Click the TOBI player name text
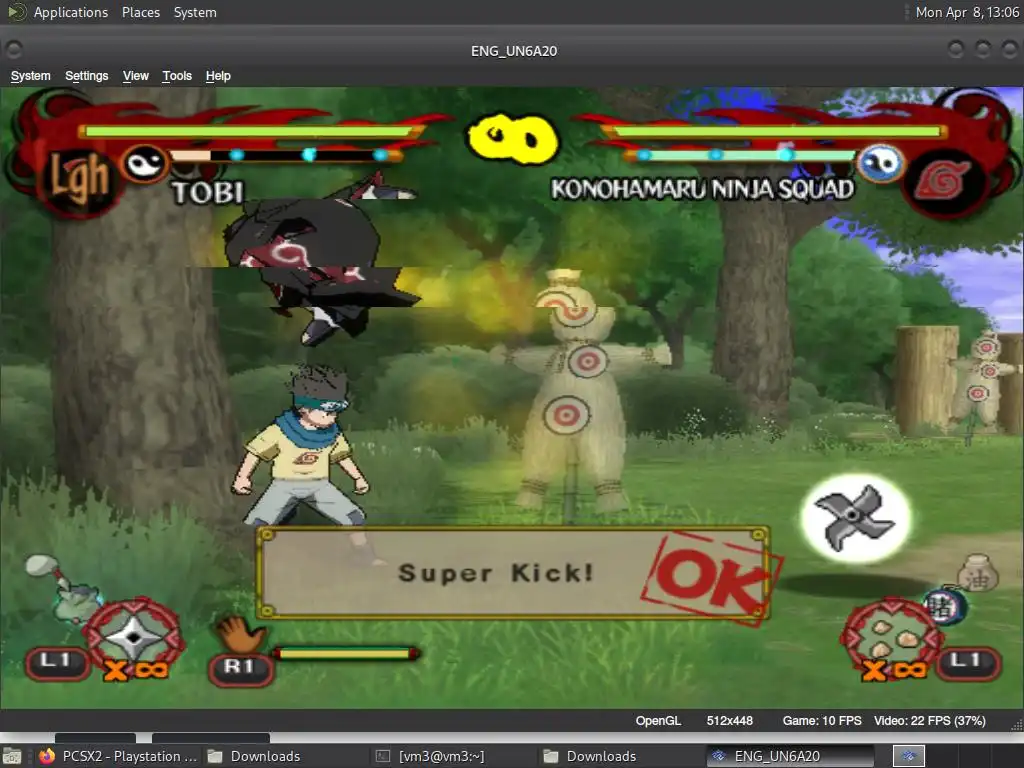This screenshot has height=768, width=1024. coord(208,192)
